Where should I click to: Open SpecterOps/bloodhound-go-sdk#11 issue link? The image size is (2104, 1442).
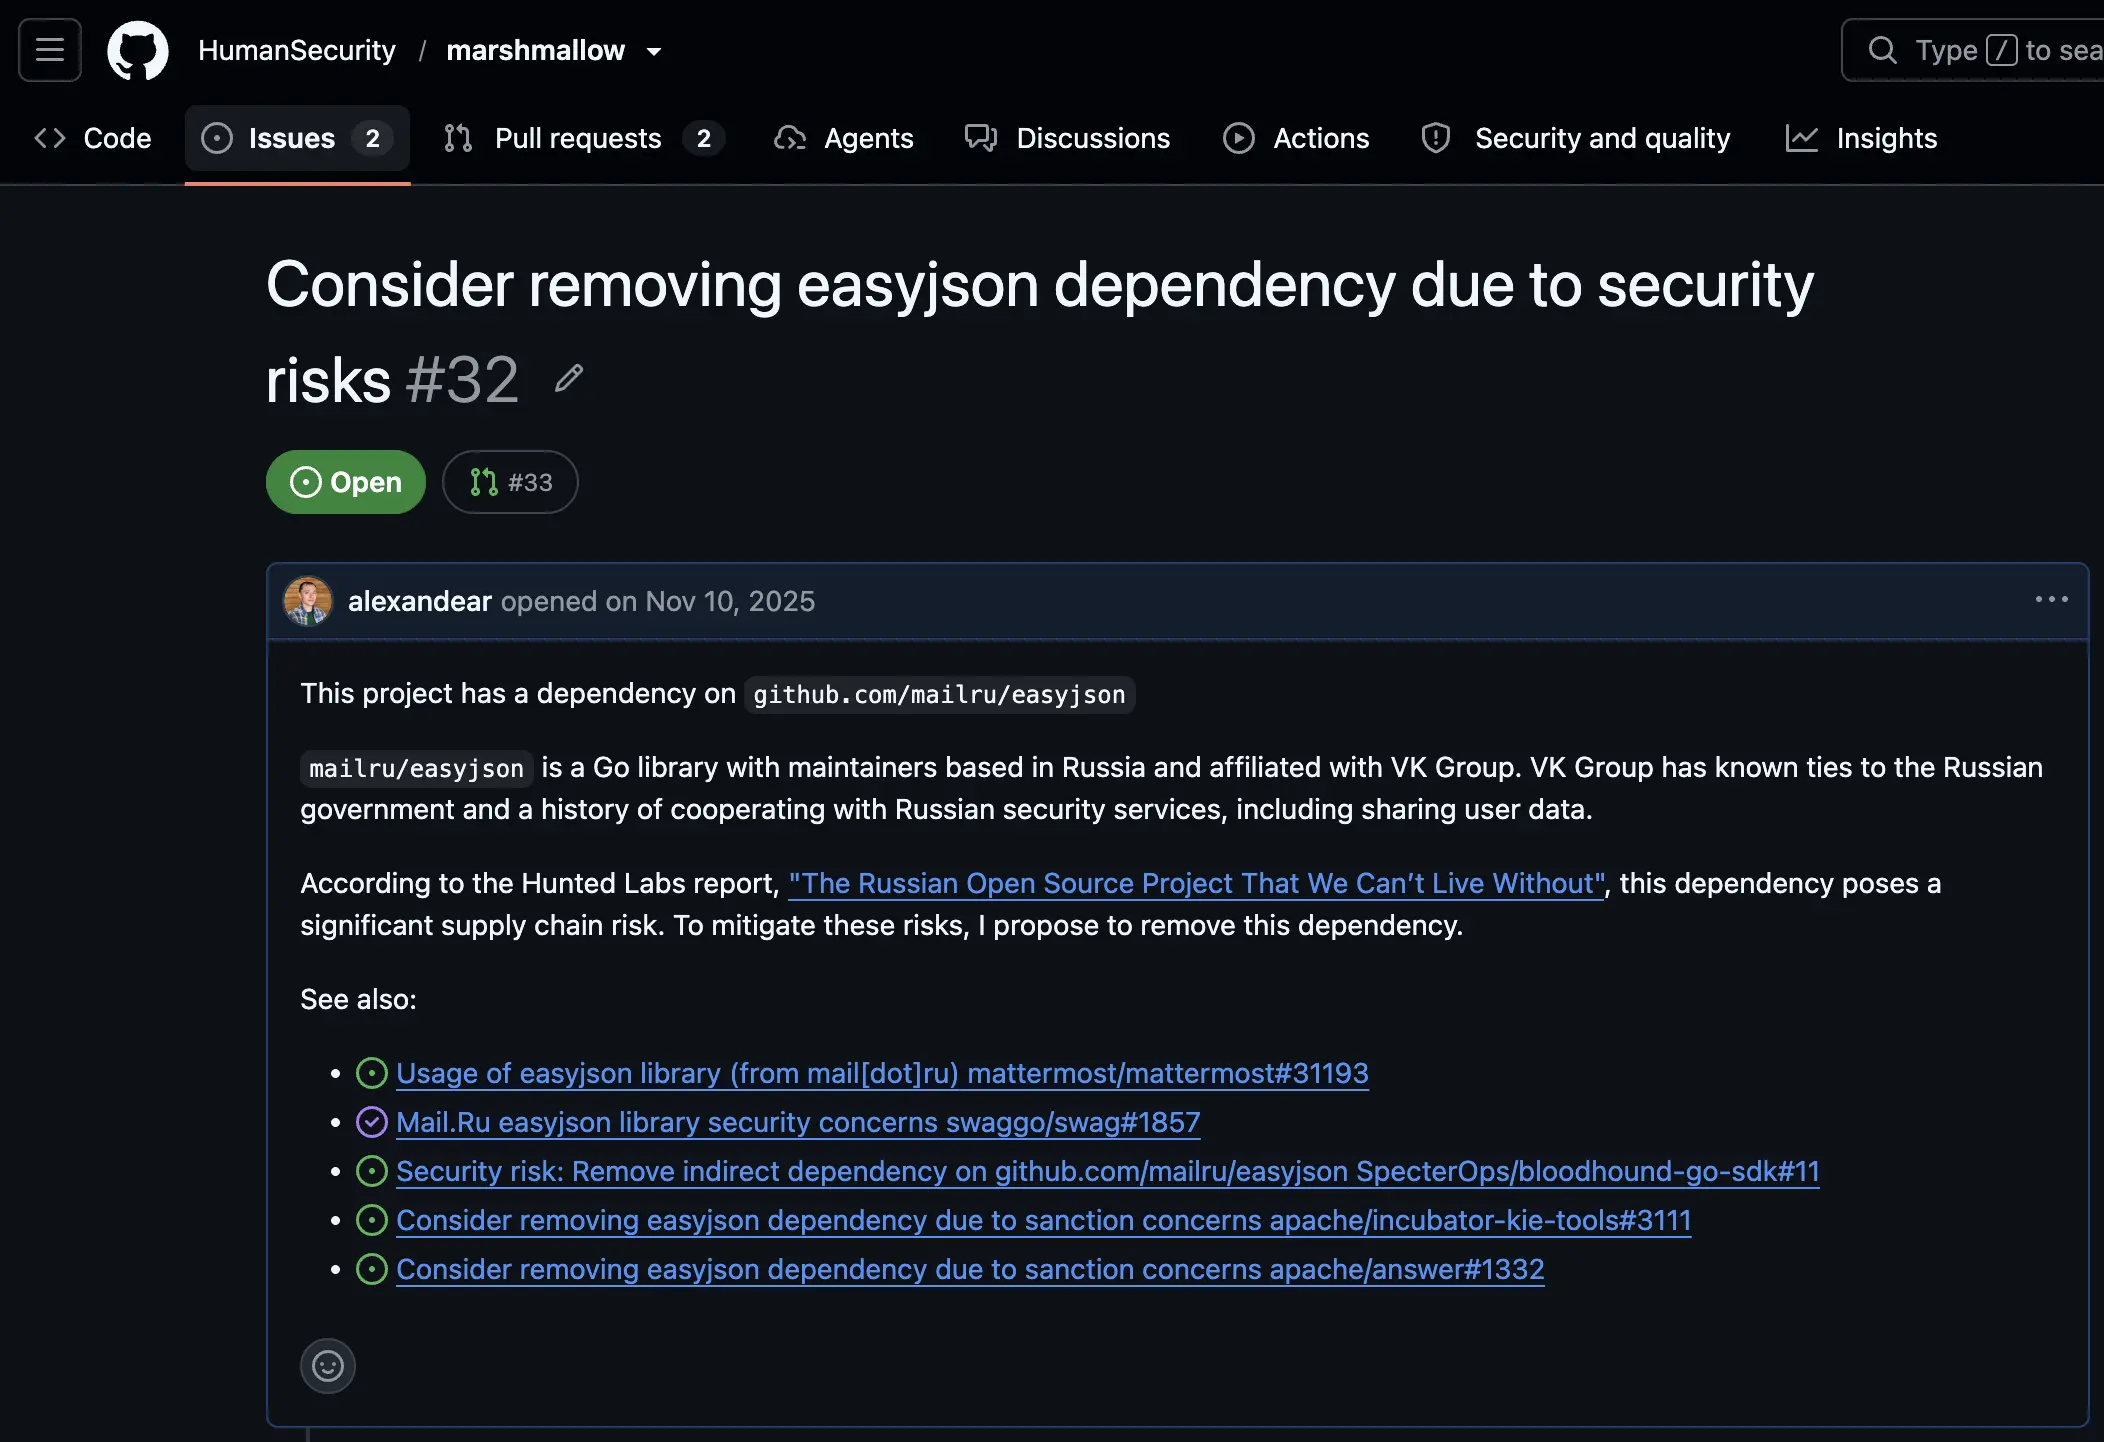pyautogui.click(x=1108, y=1171)
